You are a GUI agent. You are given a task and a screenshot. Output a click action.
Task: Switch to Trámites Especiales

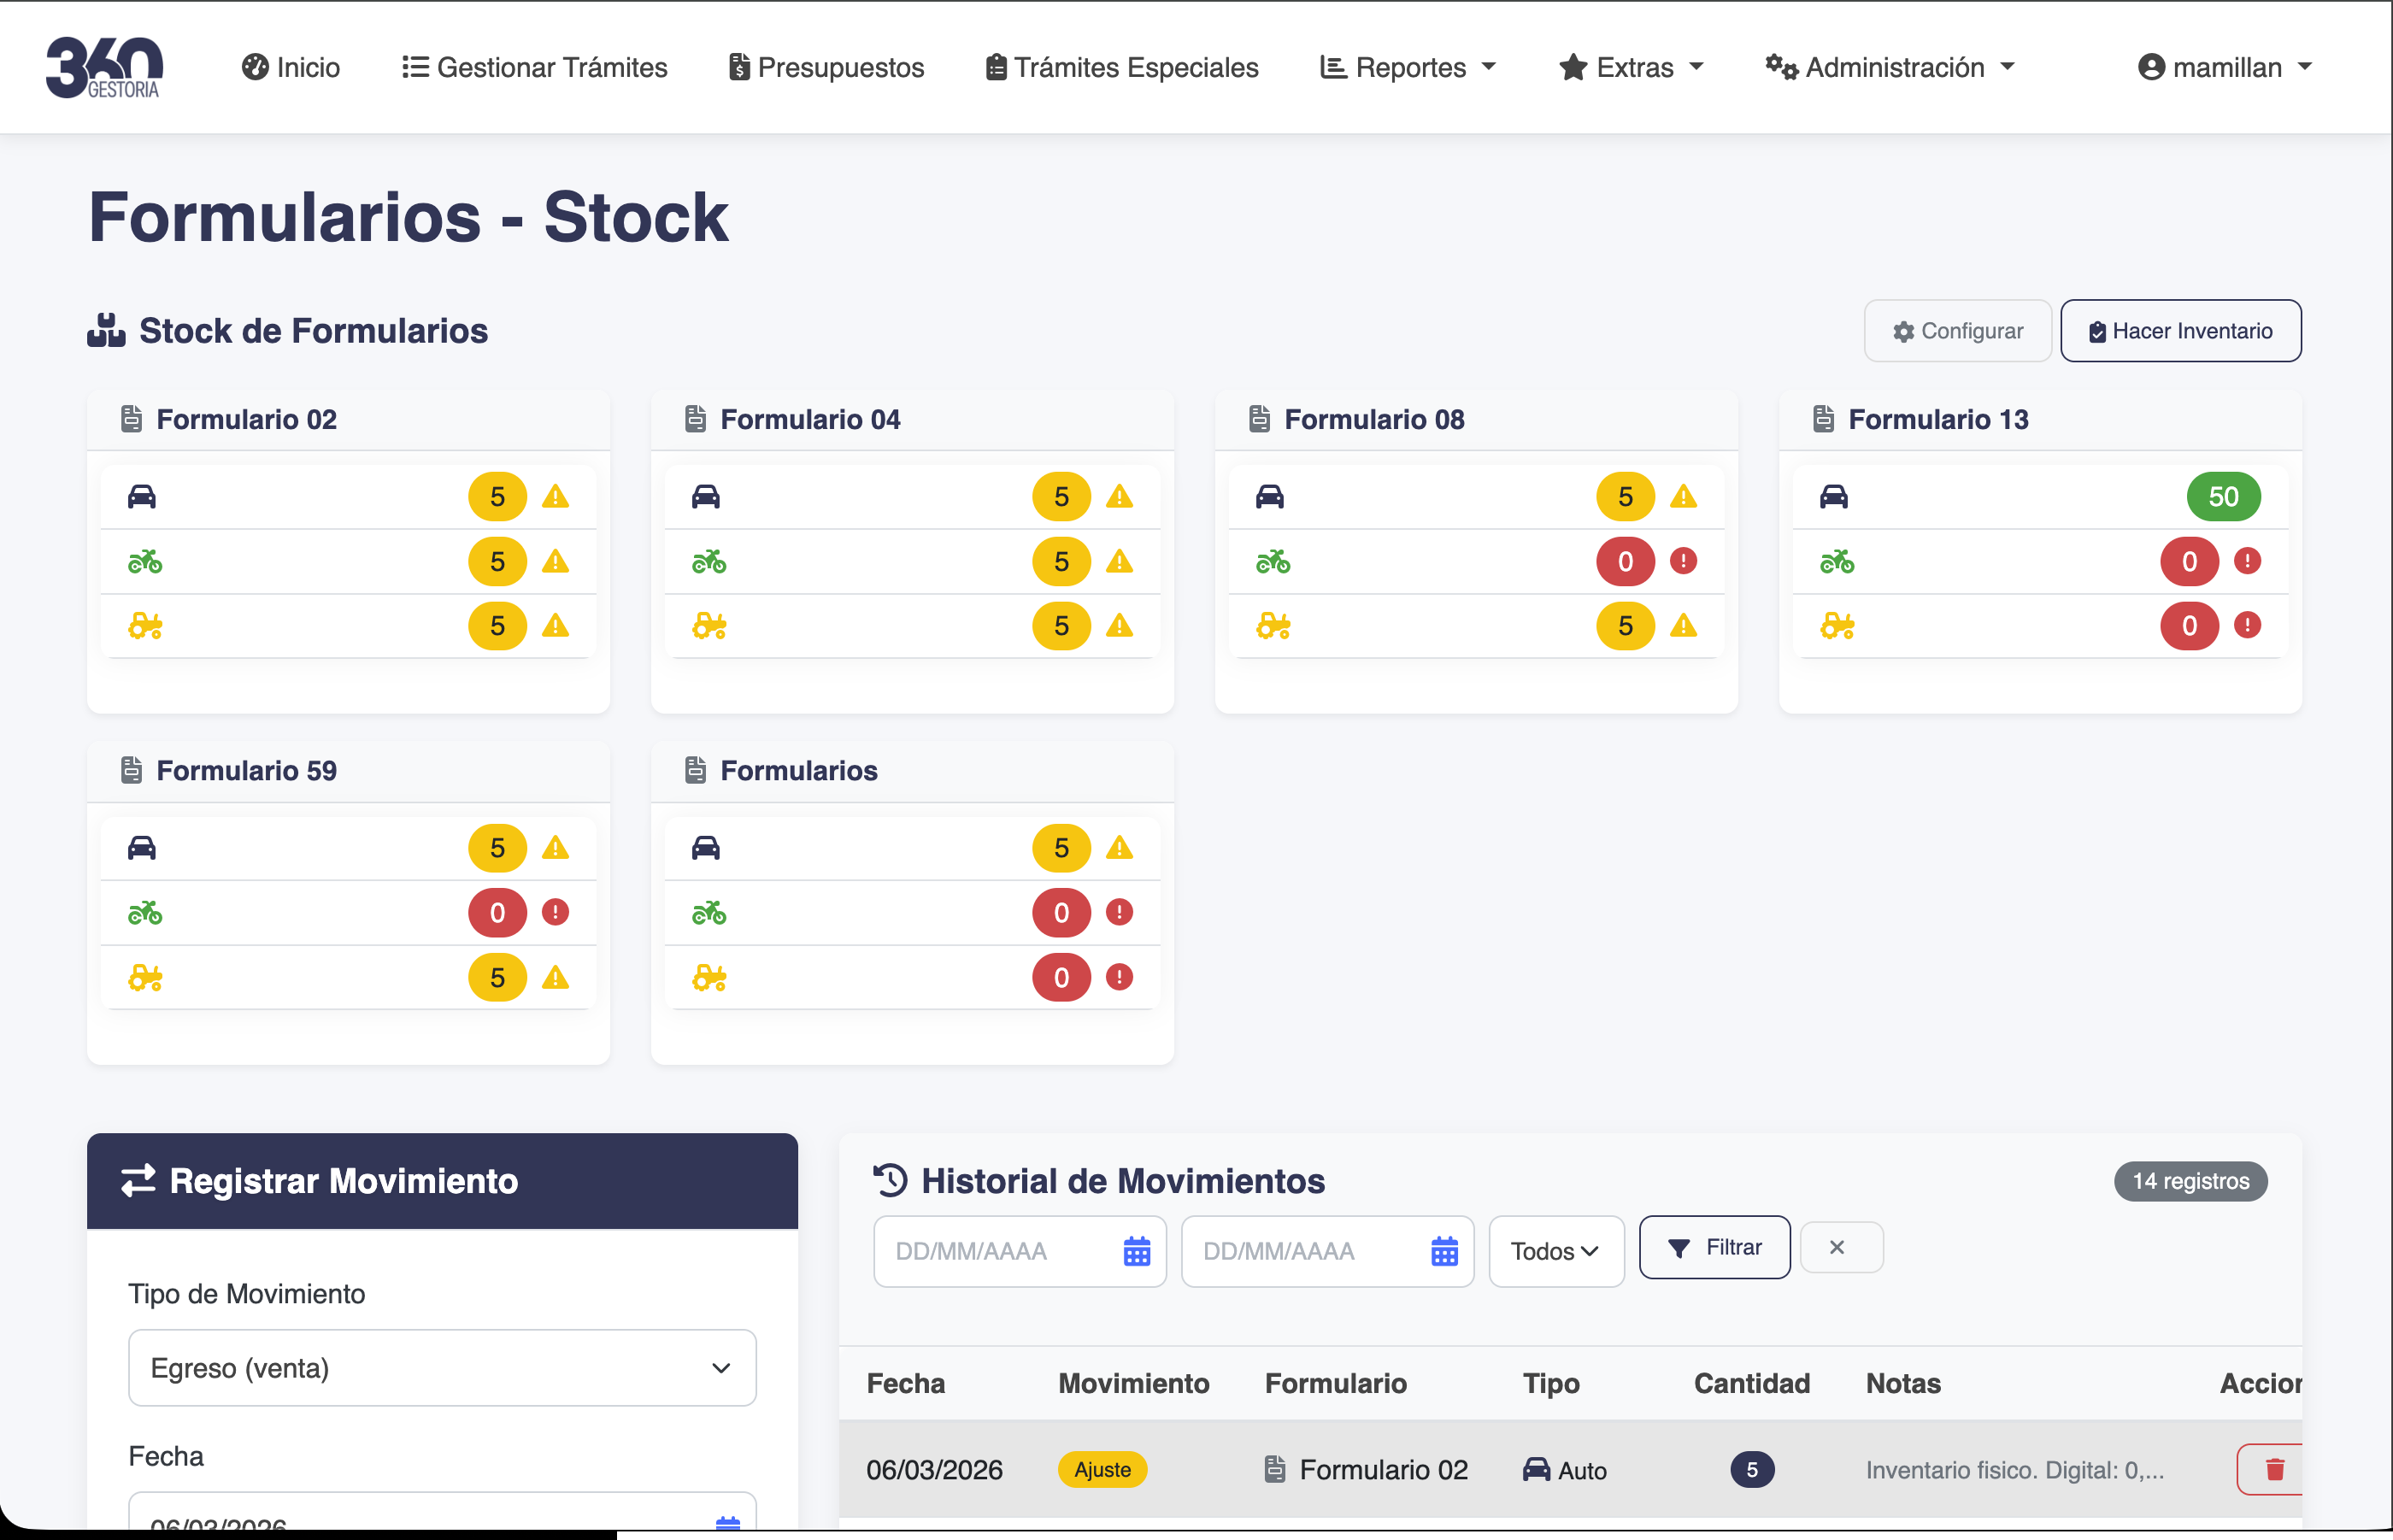[1120, 67]
